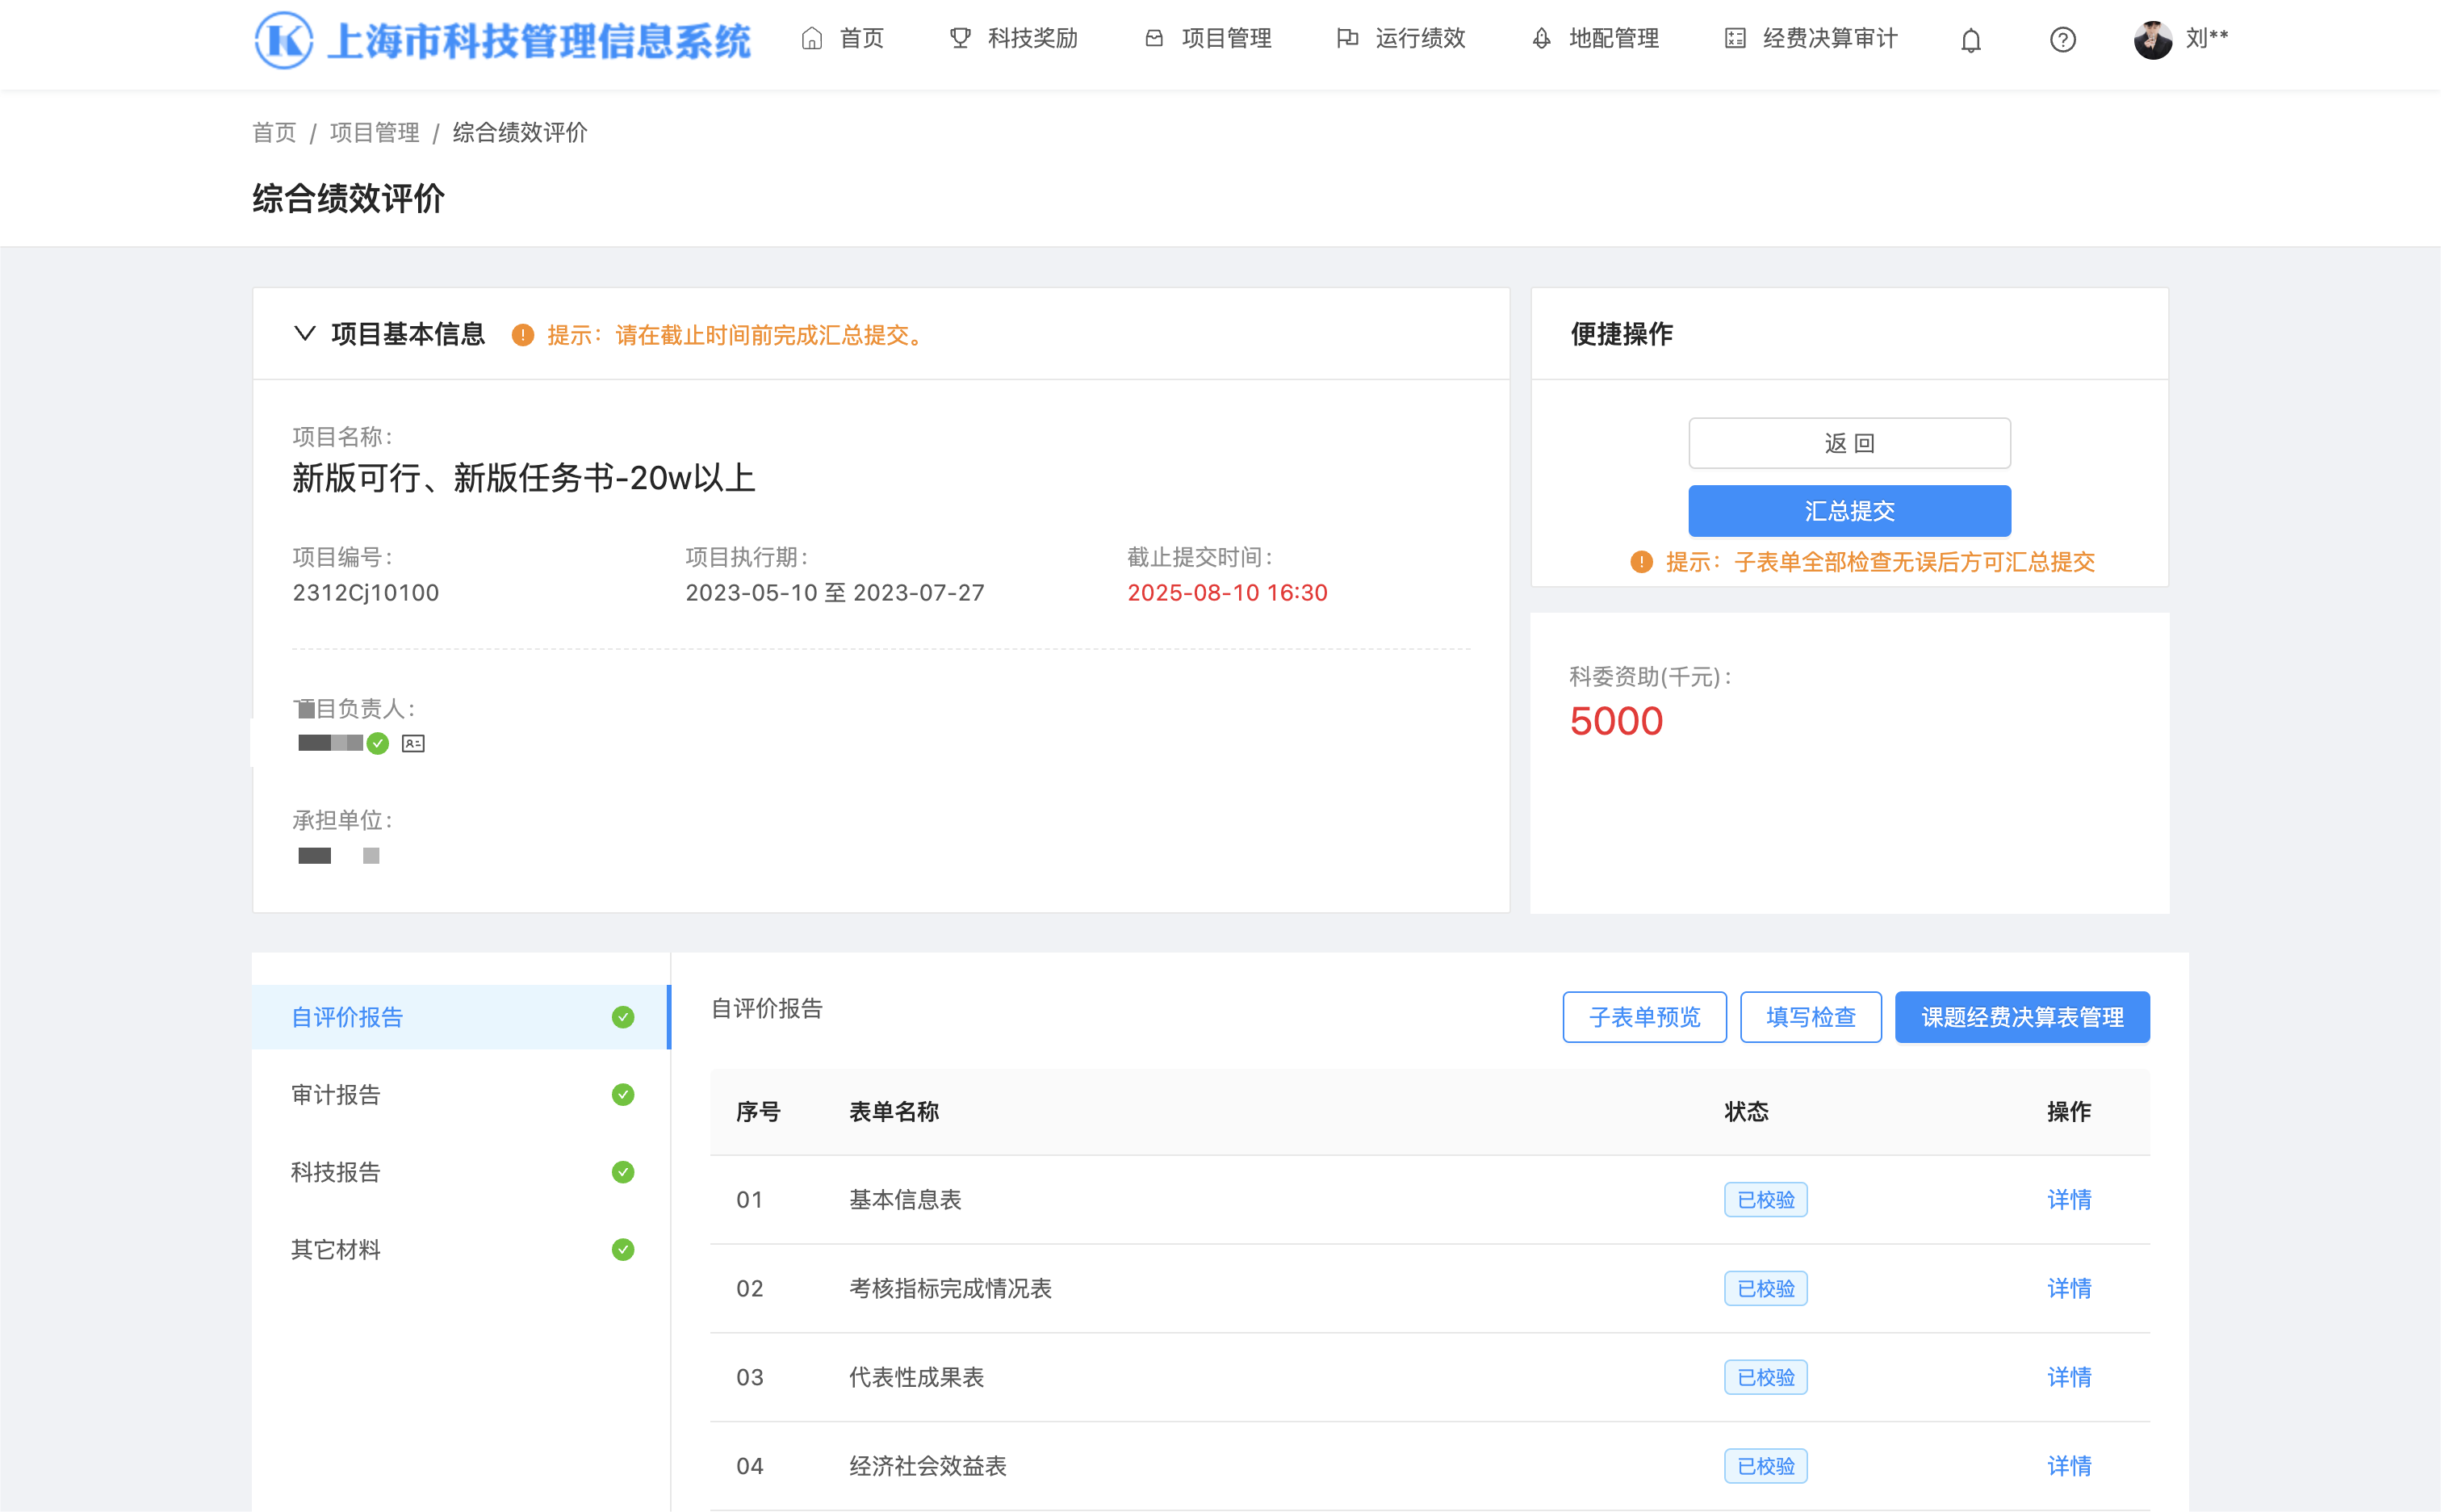Click green verified checkmark next to project leader
This screenshot has width=2441, height=1512.
pos(377,743)
